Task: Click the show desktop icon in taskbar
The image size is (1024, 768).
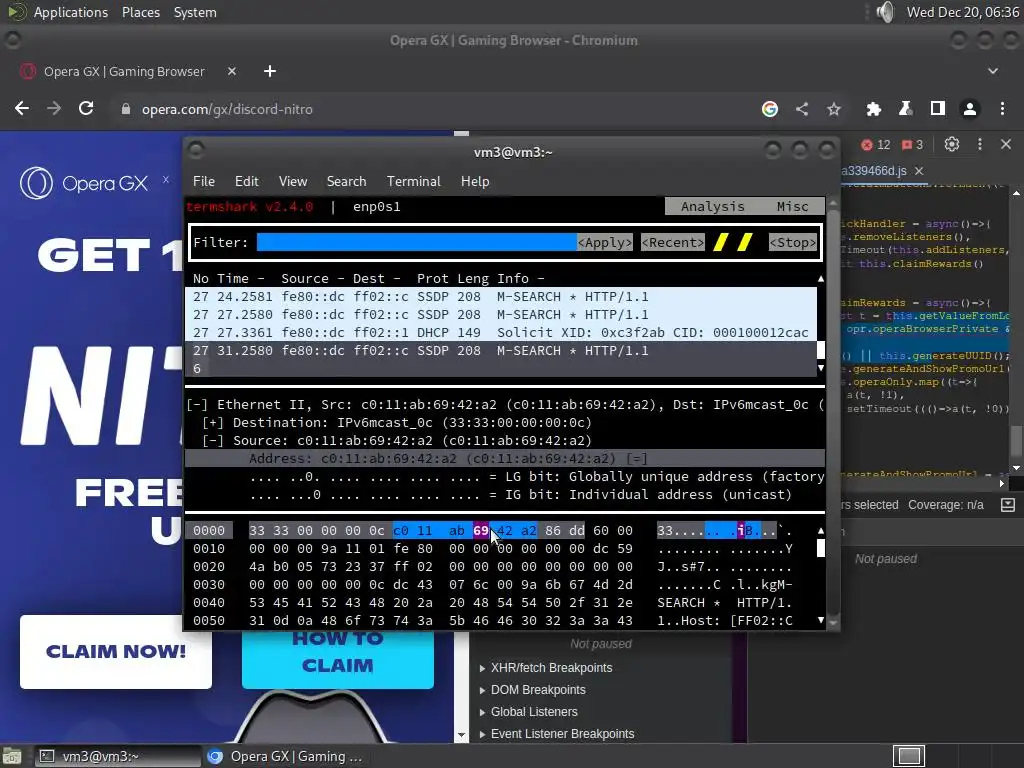Action: click(12, 756)
